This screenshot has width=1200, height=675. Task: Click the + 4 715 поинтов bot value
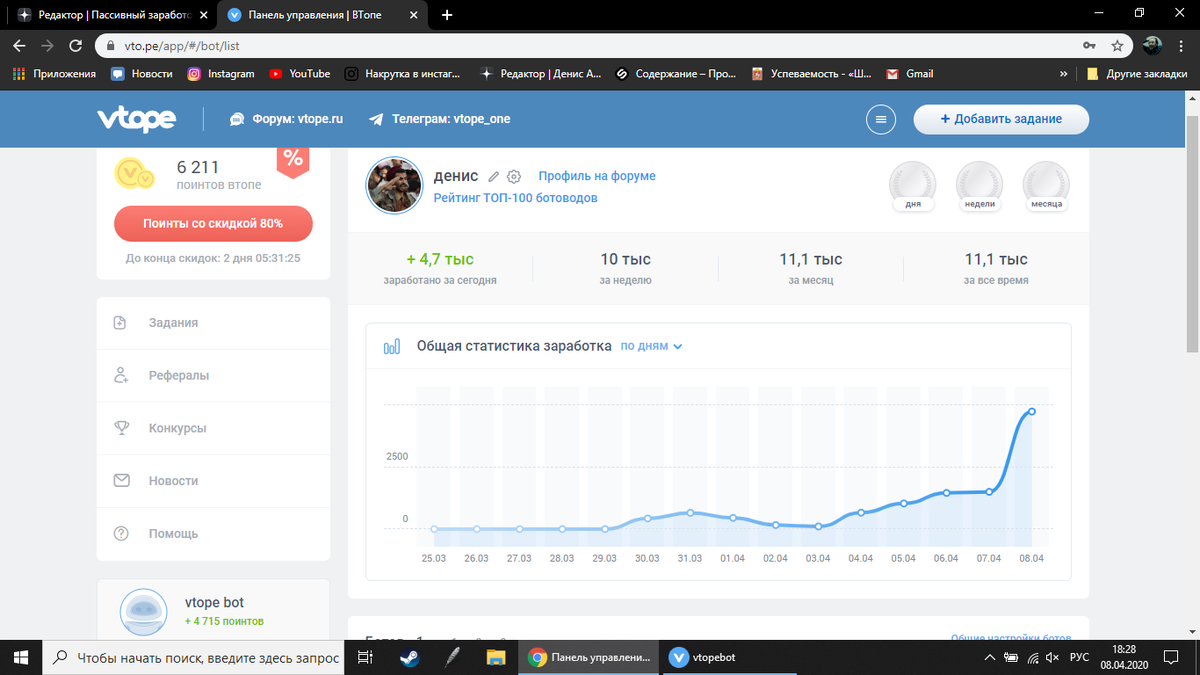(224, 621)
